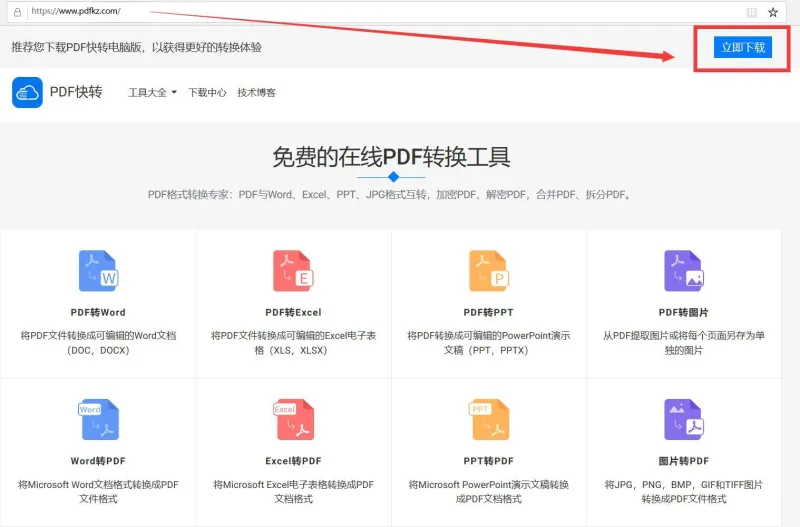800x527 pixels.
Task: Click the subtitle starting 'PDF格式转换专家'
Action: tap(390, 194)
